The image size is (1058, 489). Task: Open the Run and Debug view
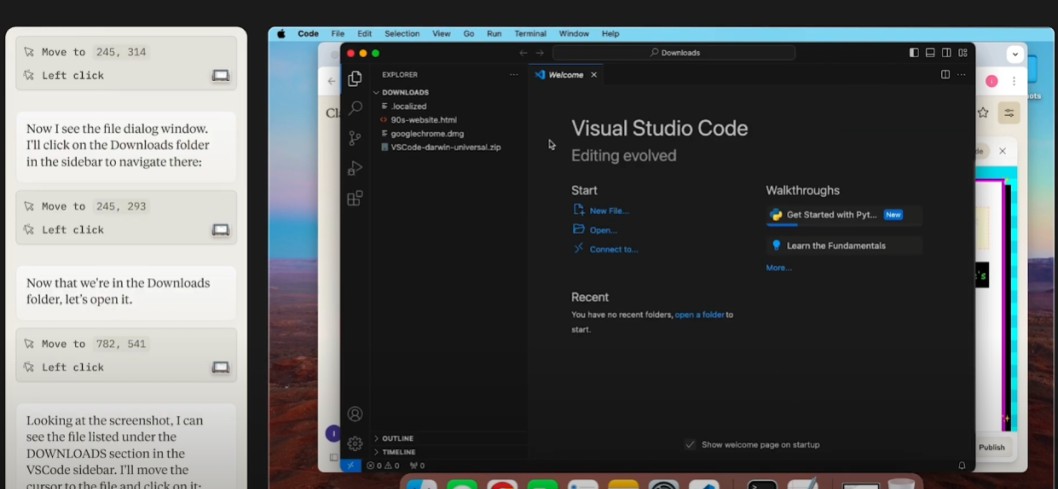coord(355,168)
